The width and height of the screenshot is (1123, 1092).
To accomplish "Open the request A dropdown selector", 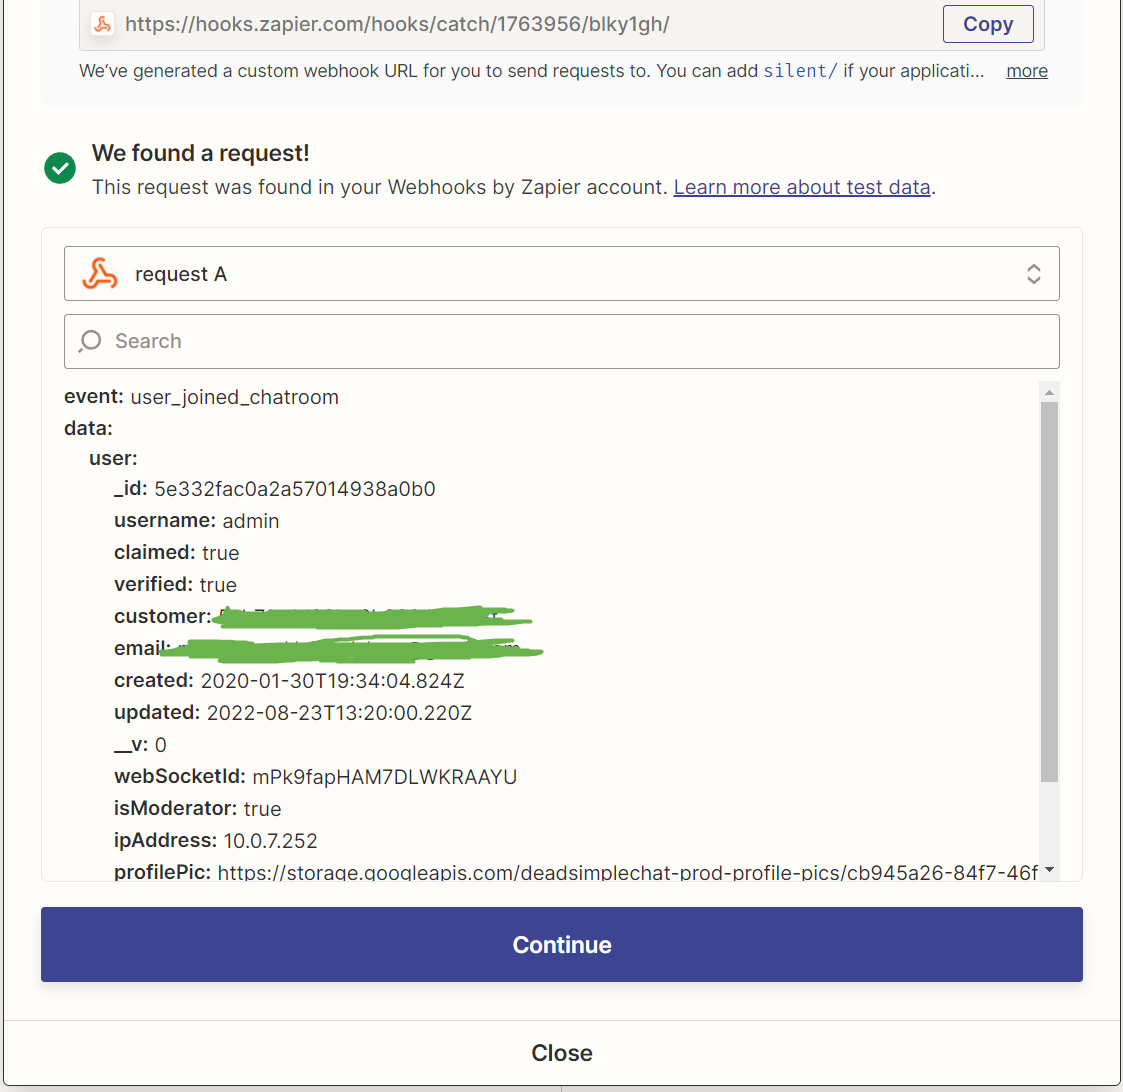I will (562, 274).
